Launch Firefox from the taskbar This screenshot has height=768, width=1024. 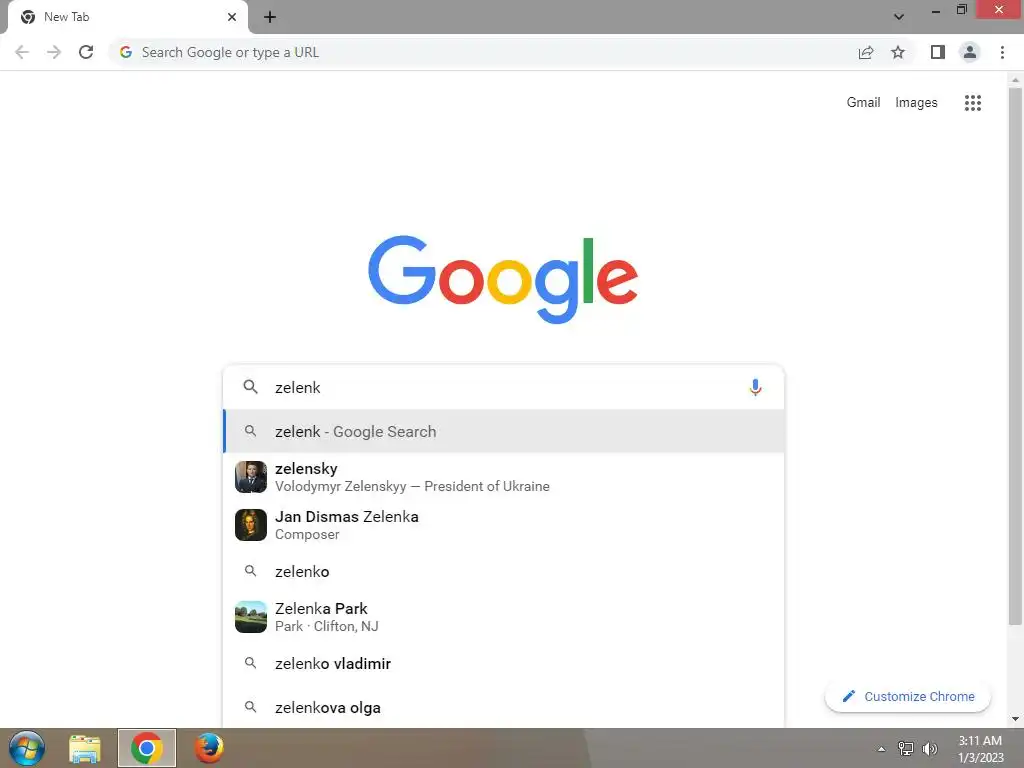point(209,748)
